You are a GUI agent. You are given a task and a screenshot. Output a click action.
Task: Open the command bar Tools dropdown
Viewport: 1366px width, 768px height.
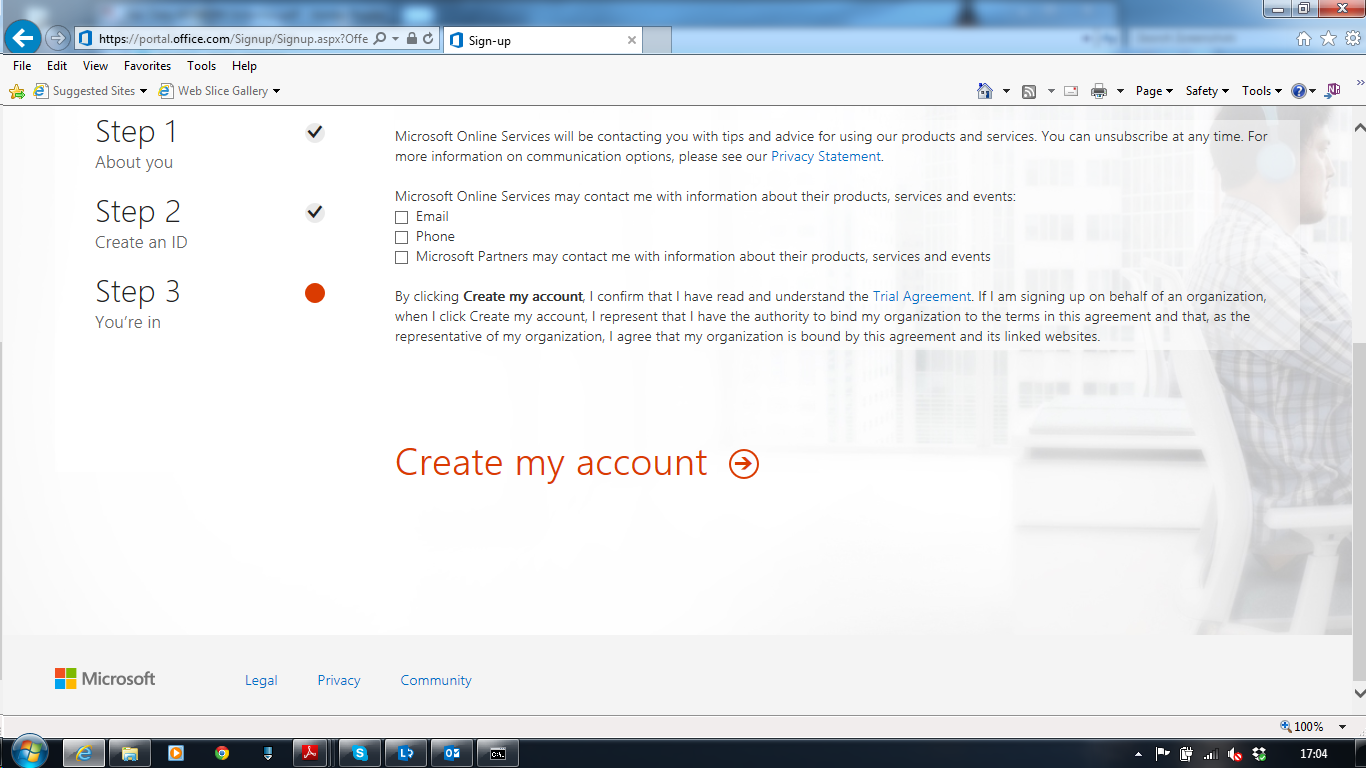tap(1262, 91)
